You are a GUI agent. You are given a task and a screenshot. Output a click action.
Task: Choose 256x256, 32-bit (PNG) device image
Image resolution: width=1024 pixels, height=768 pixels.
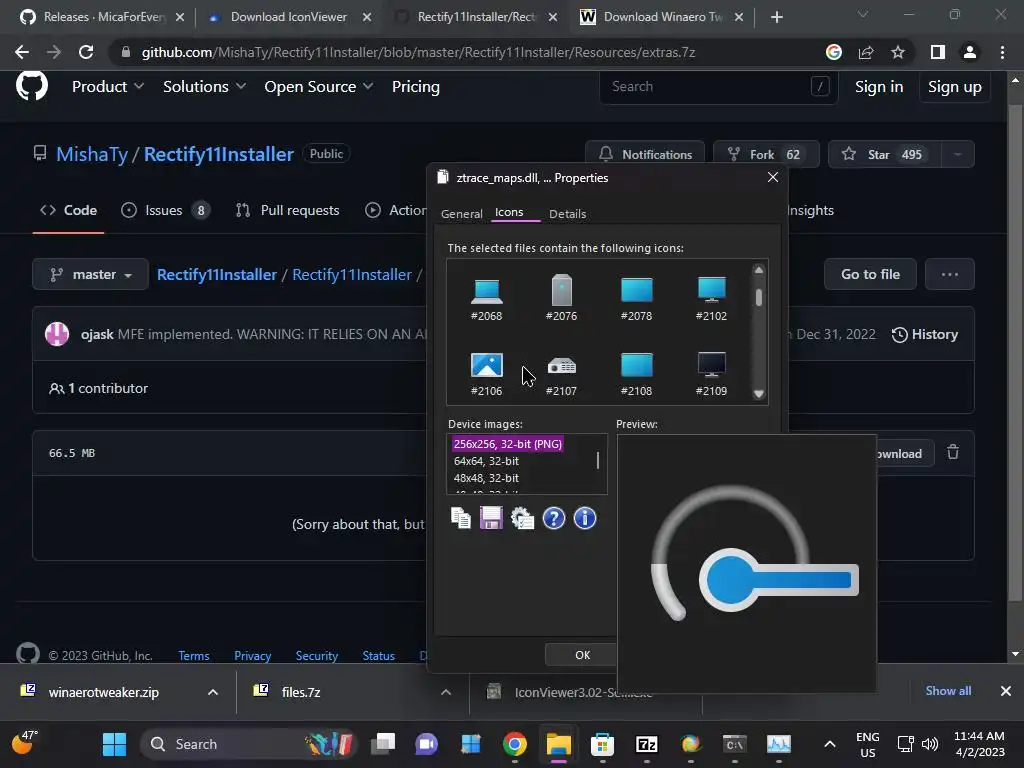click(x=507, y=444)
